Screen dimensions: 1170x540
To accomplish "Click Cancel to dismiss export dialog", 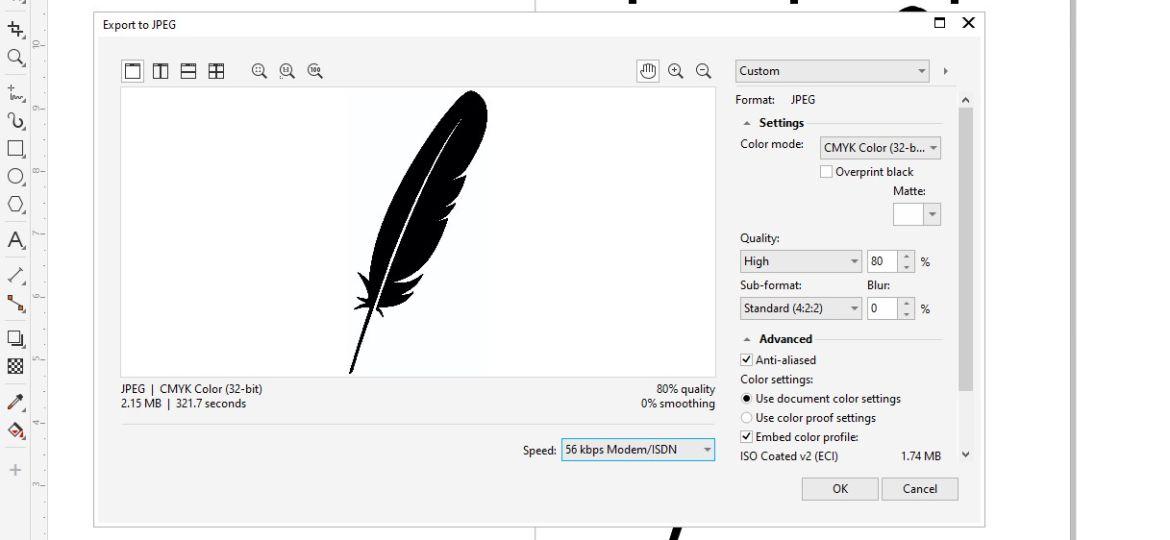I will coord(920,489).
